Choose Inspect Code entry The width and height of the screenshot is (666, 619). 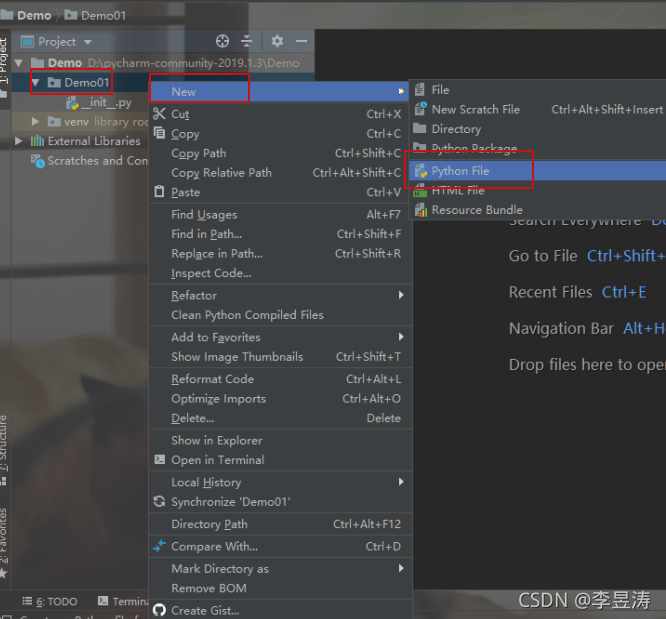pyautogui.click(x=281, y=273)
